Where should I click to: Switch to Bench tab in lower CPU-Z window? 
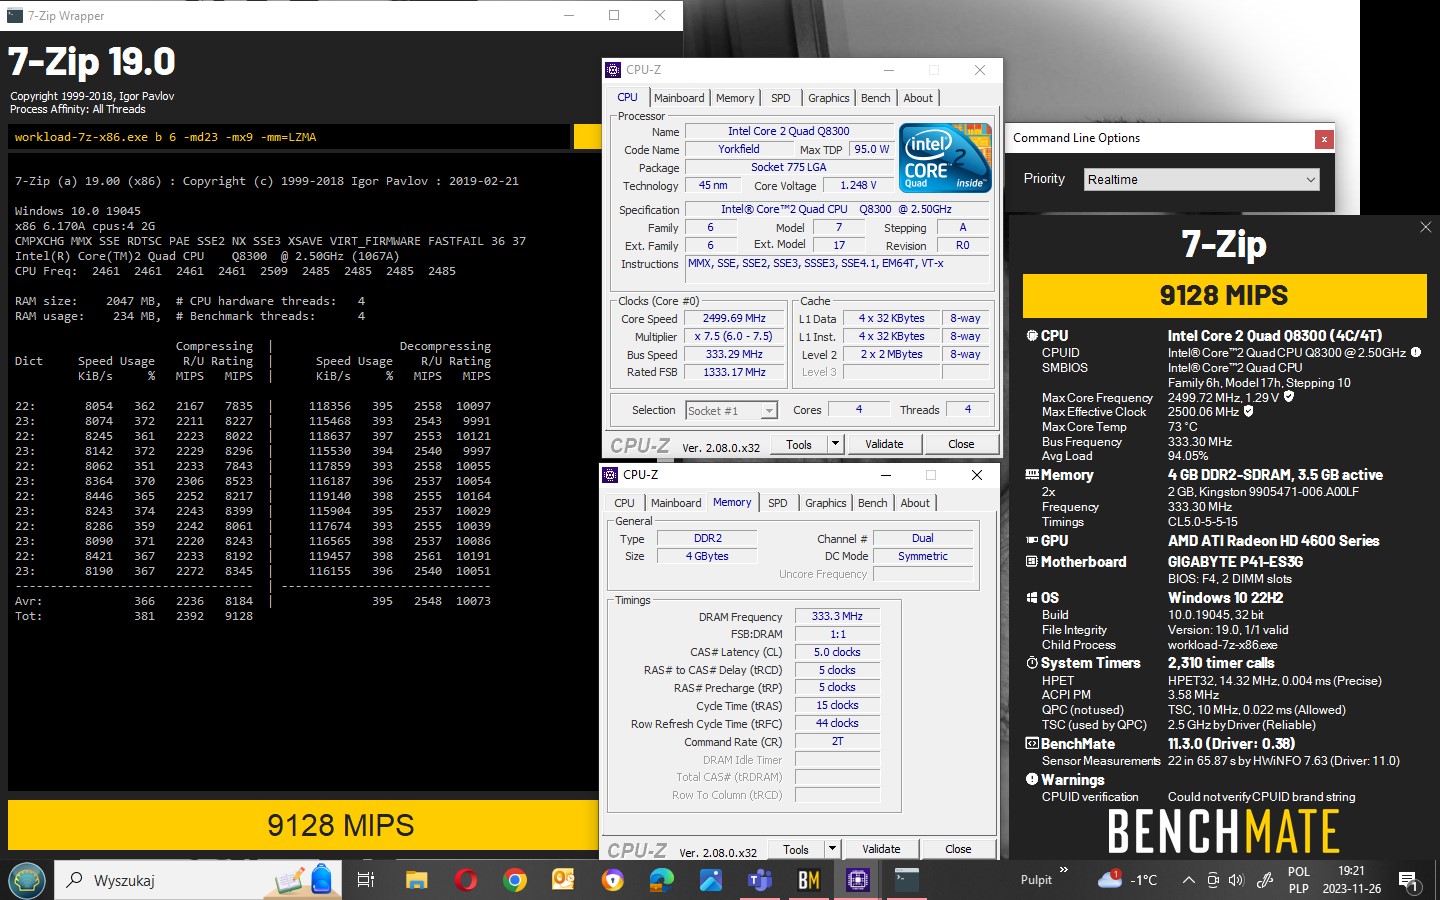[873, 503]
